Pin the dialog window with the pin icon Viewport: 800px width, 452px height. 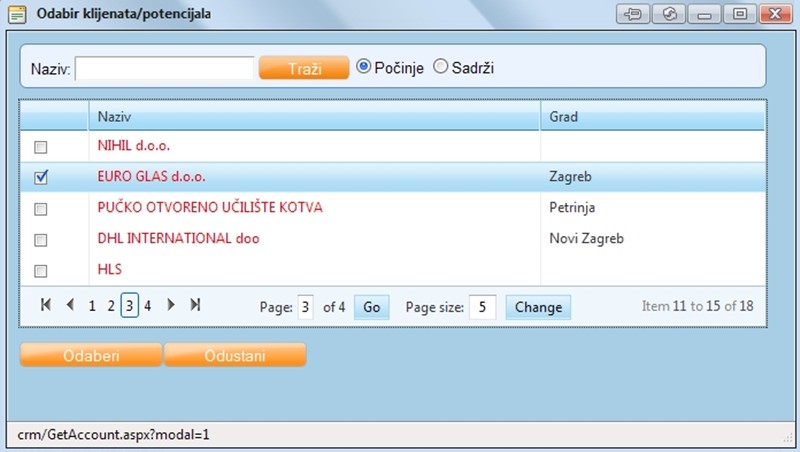point(633,14)
